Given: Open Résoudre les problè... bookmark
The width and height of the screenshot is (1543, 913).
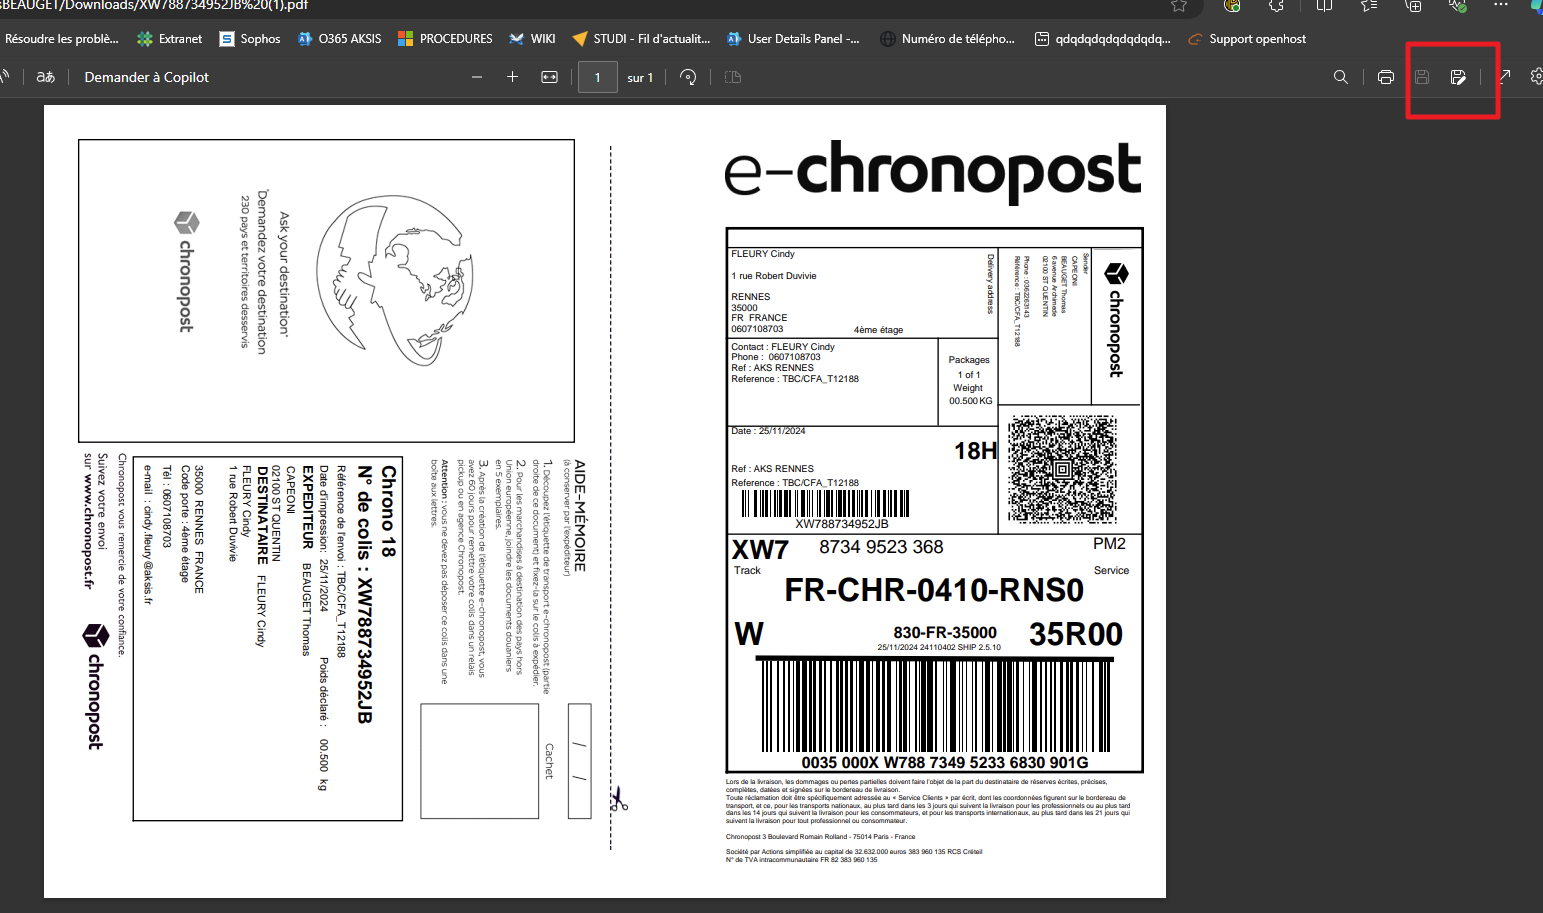Looking at the screenshot, I should [61, 39].
